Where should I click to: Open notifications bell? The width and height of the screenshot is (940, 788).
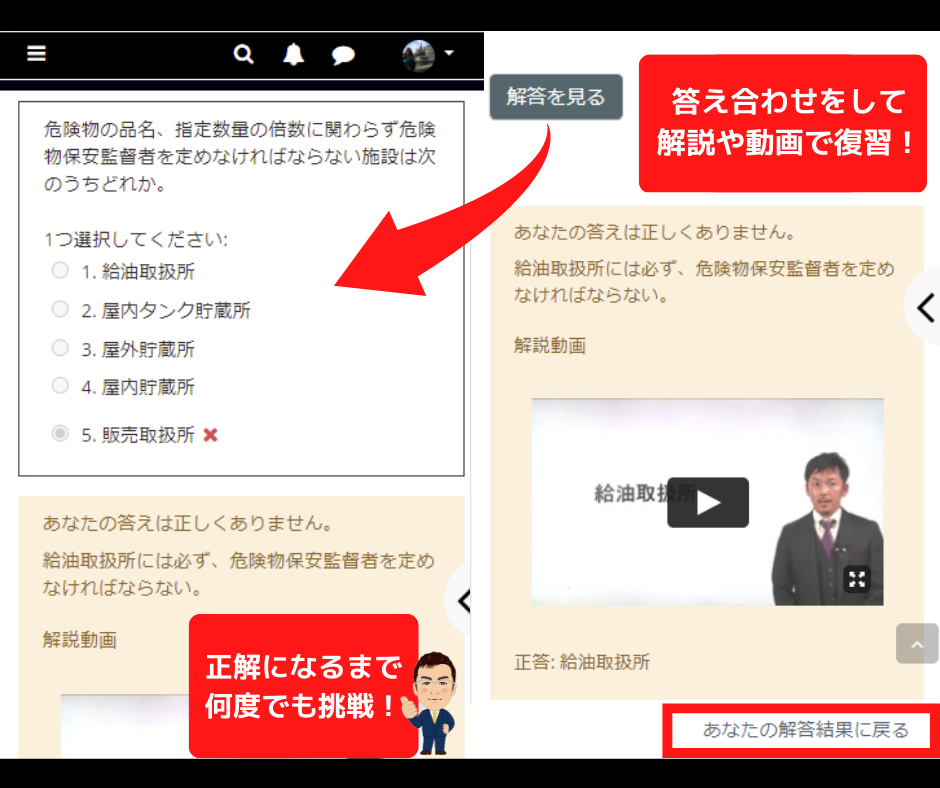(x=293, y=55)
